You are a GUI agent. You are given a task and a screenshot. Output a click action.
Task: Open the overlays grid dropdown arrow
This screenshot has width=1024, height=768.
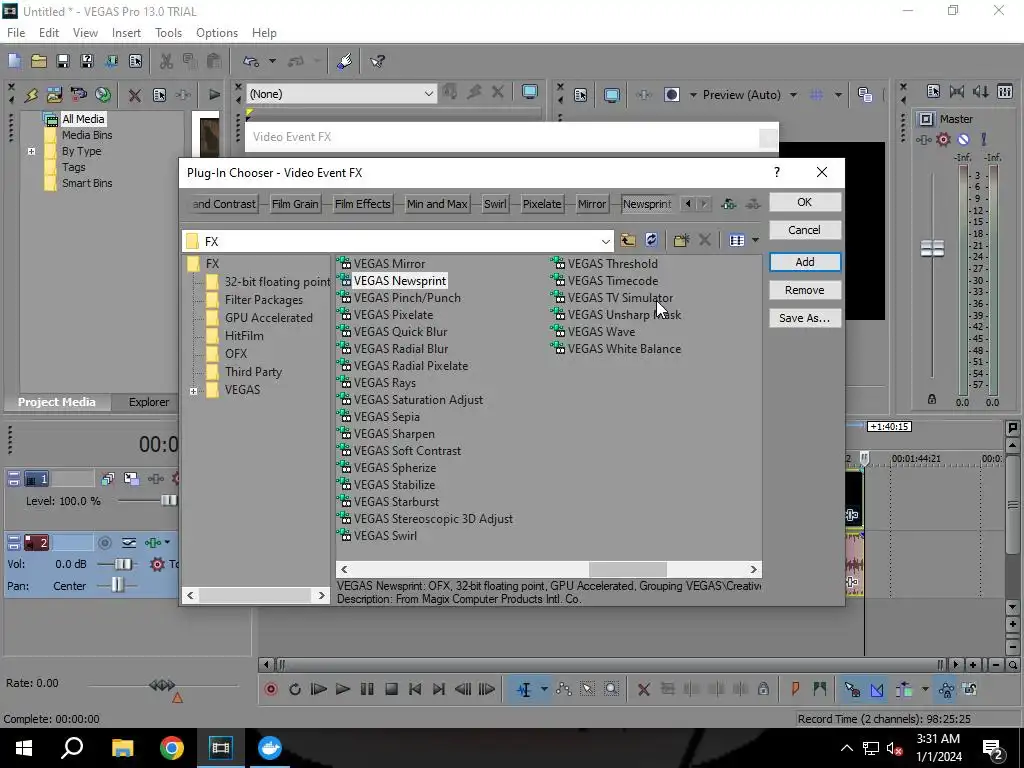click(838, 95)
